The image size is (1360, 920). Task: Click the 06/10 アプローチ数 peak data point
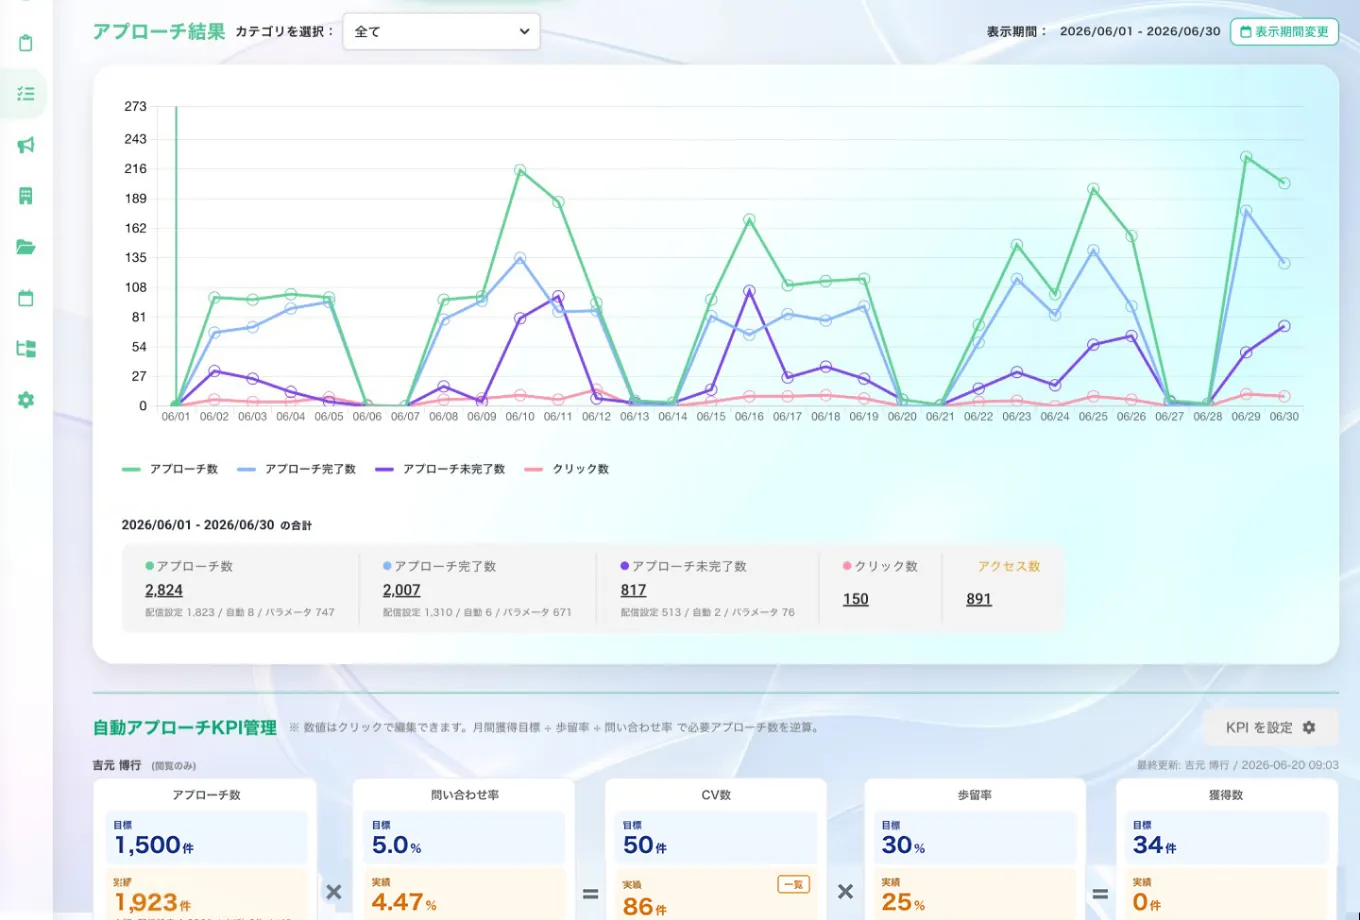pyautogui.click(x=520, y=170)
